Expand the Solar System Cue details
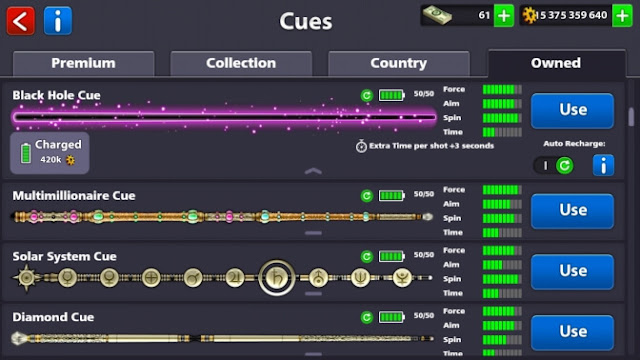 [x=313, y=293]
